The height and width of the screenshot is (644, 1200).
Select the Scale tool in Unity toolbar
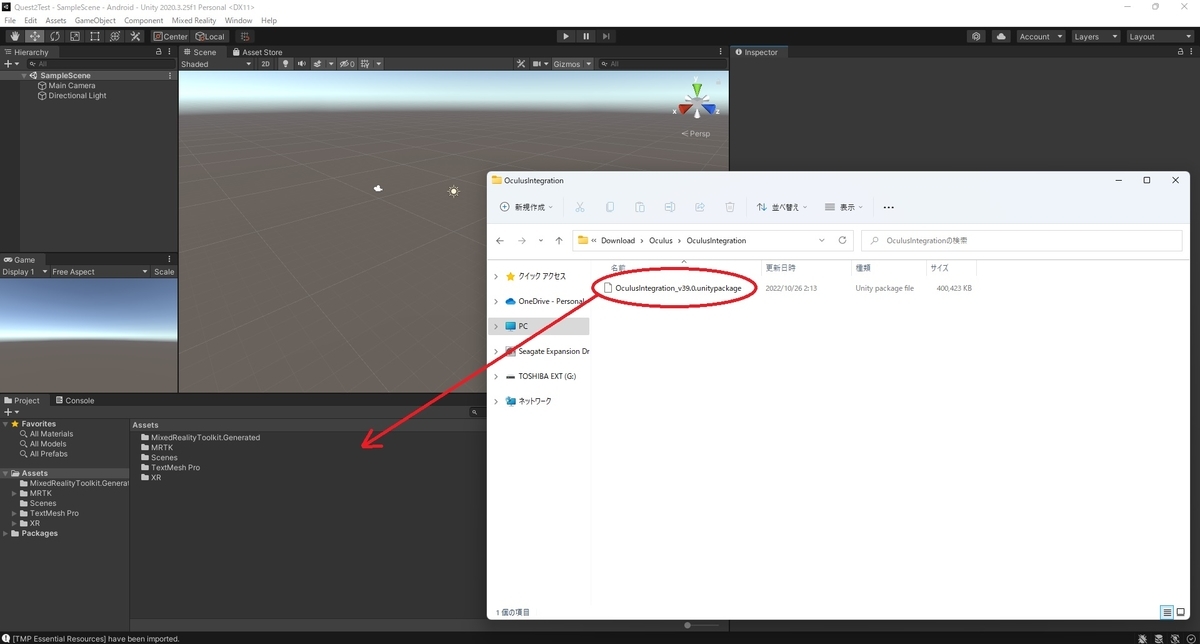[x=74, y=36]
